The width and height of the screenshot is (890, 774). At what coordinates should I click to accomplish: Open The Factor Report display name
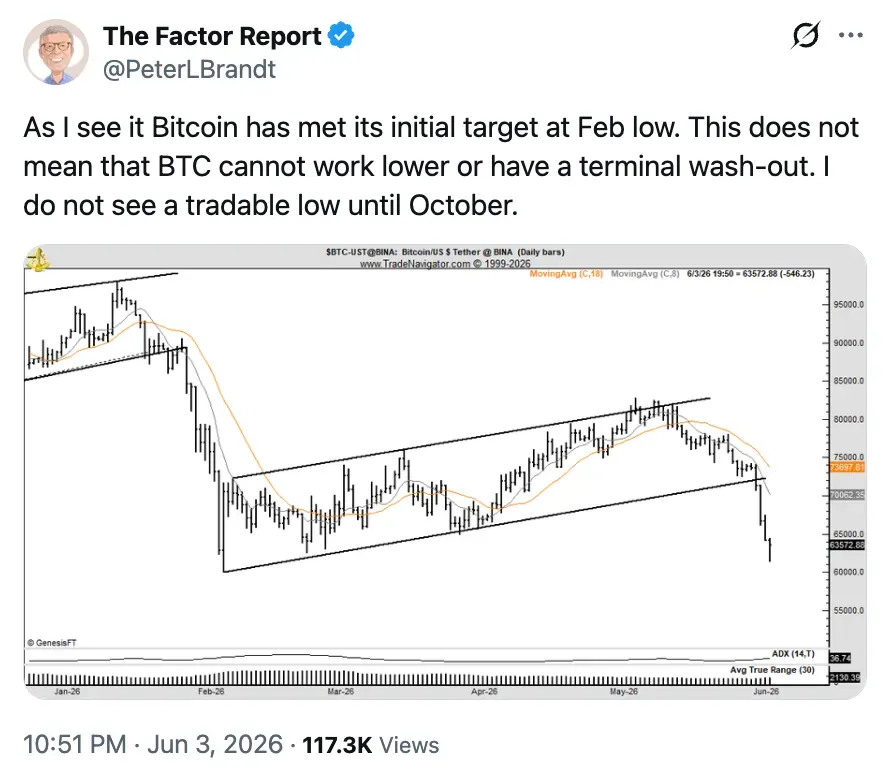(x=212, y=36)
